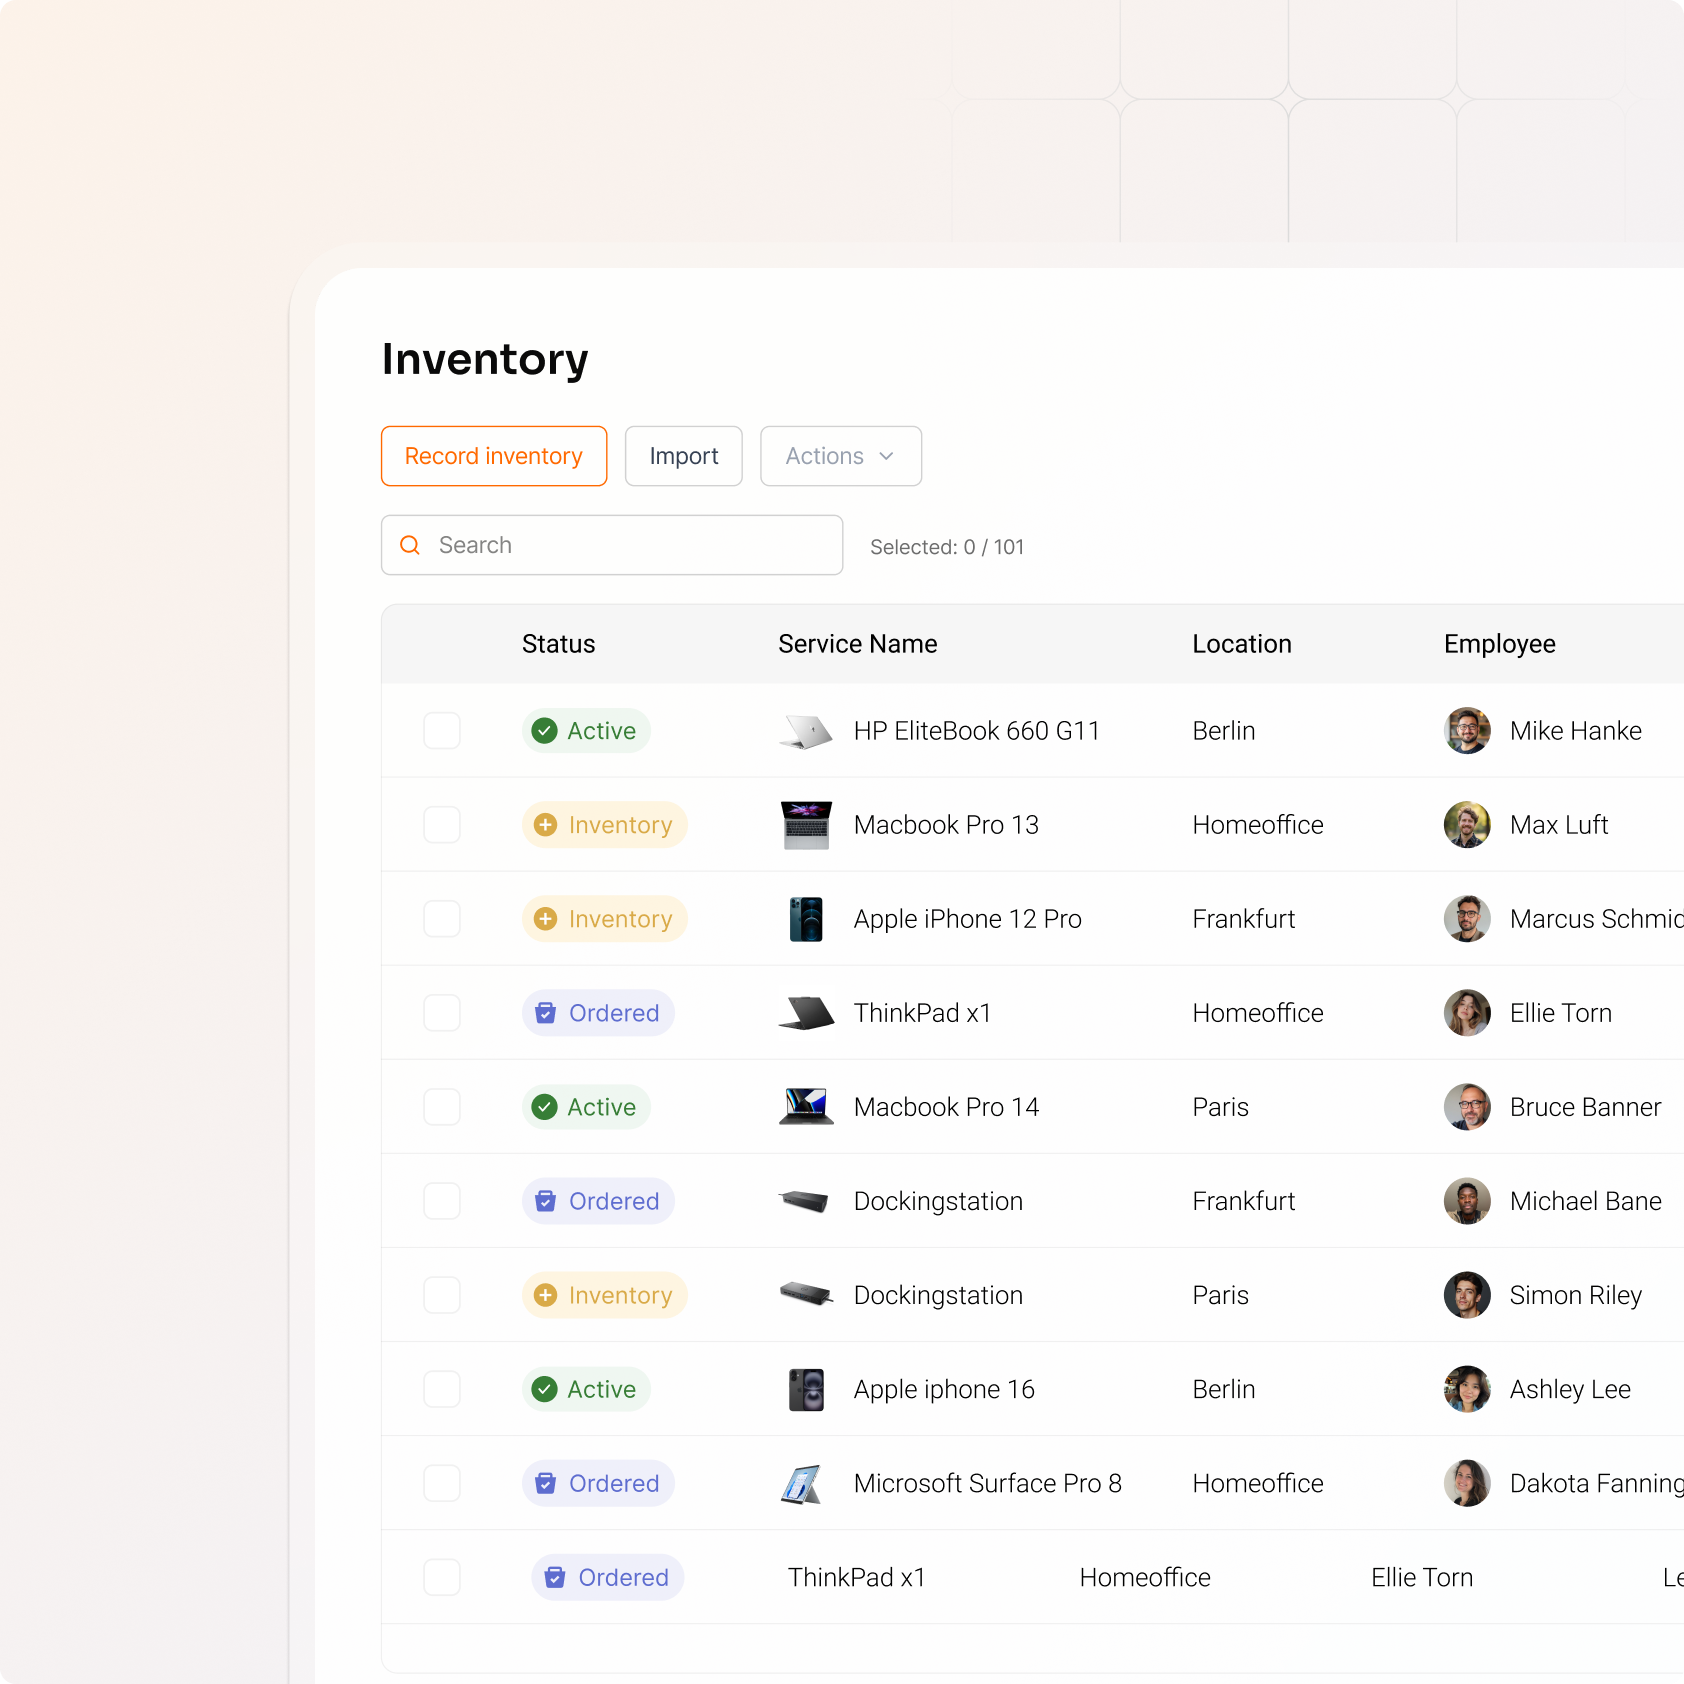Tick the checkbox for Macbook Pro 13
This screenshot has height=1684, width=1684.
442,825
